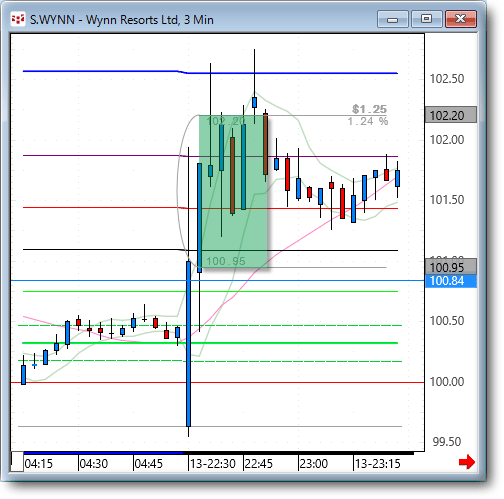Image resolution: width=504 pixels, height=499 pixels.
Task: Click the 99.50 price scale value
Action: point(447,442)
